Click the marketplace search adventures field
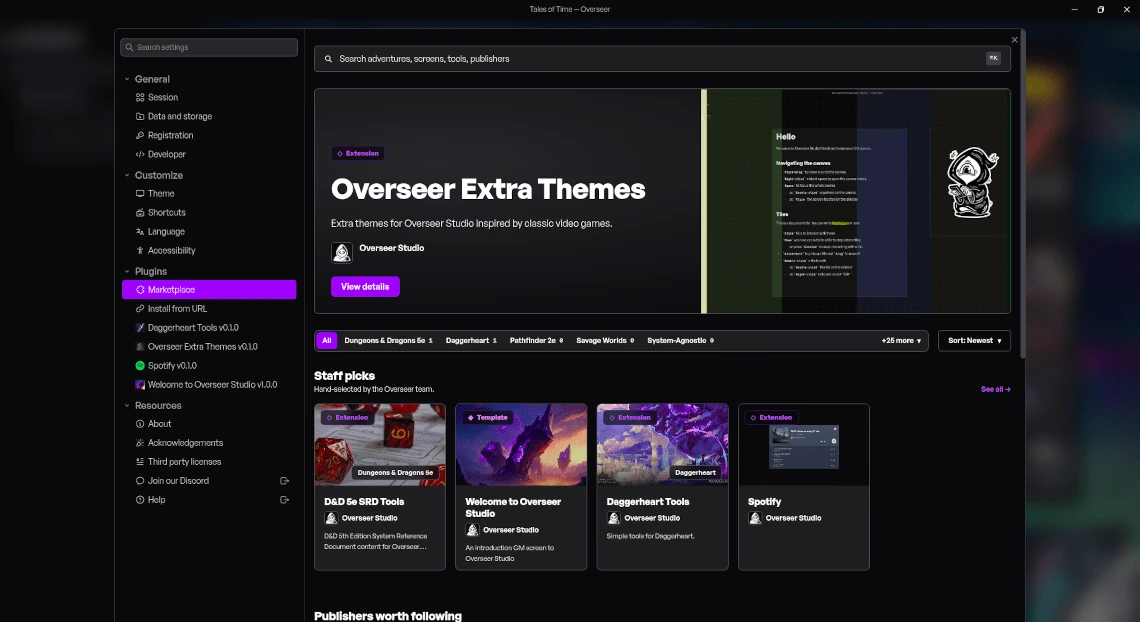 click(x=662, y=59)
